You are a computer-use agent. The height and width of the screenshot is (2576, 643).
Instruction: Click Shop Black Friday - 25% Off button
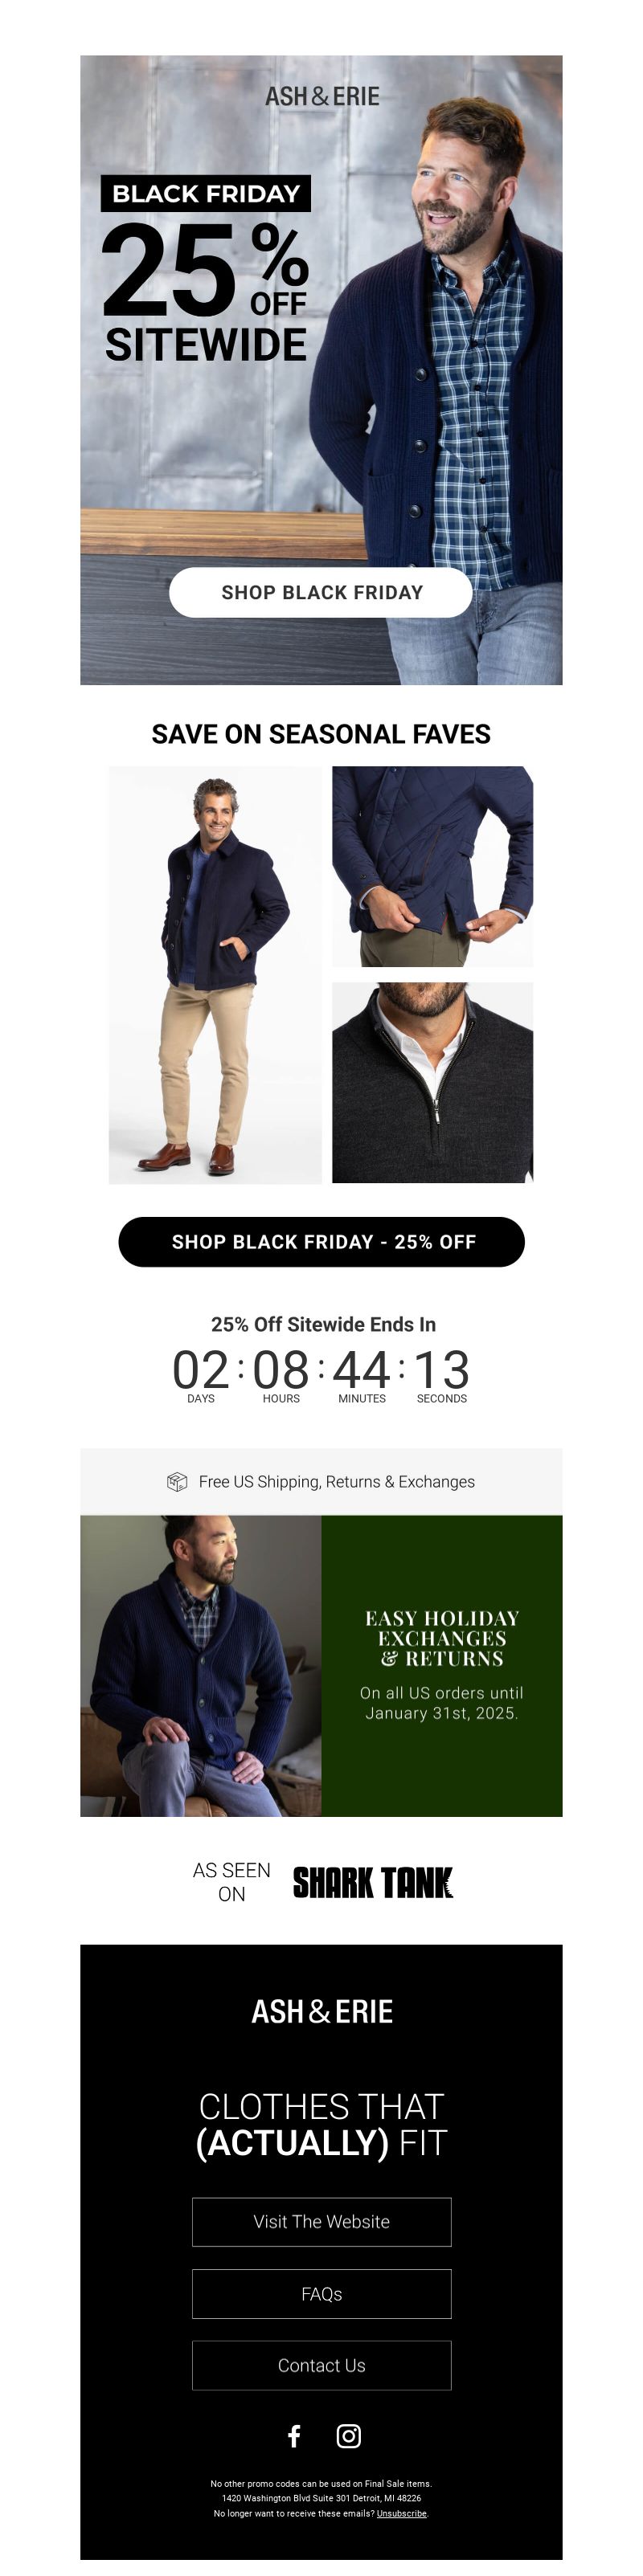[x=322, y=1242]
